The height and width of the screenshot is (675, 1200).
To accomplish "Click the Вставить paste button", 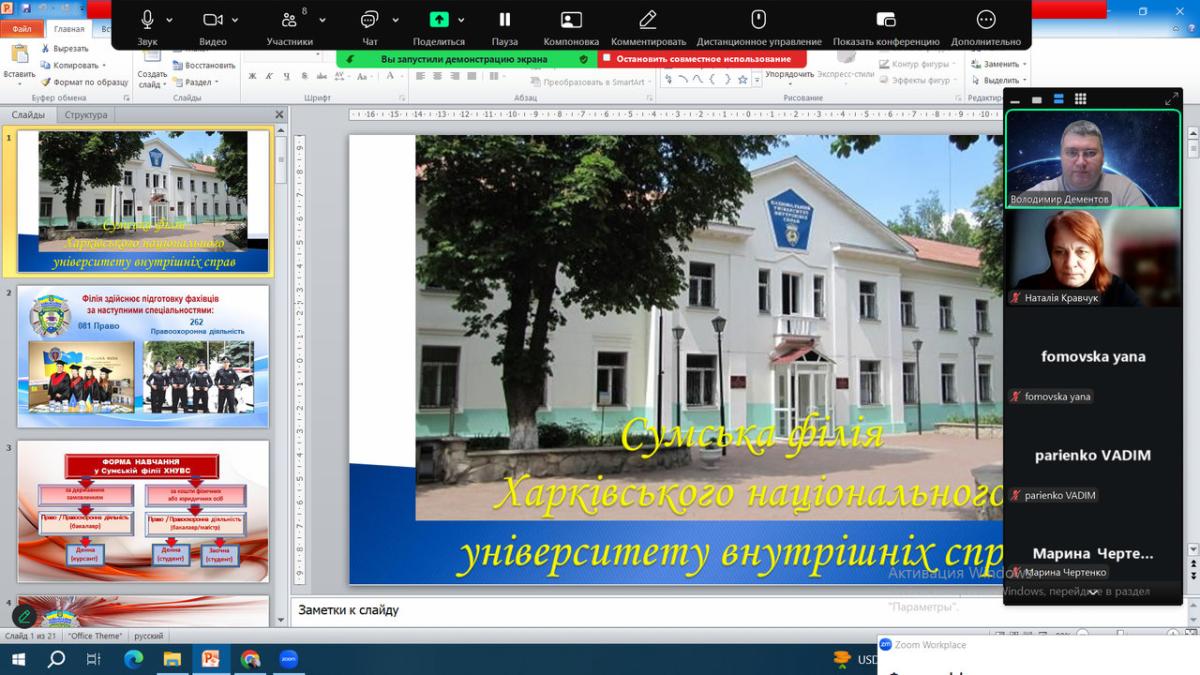I will (x=19, y=64).
